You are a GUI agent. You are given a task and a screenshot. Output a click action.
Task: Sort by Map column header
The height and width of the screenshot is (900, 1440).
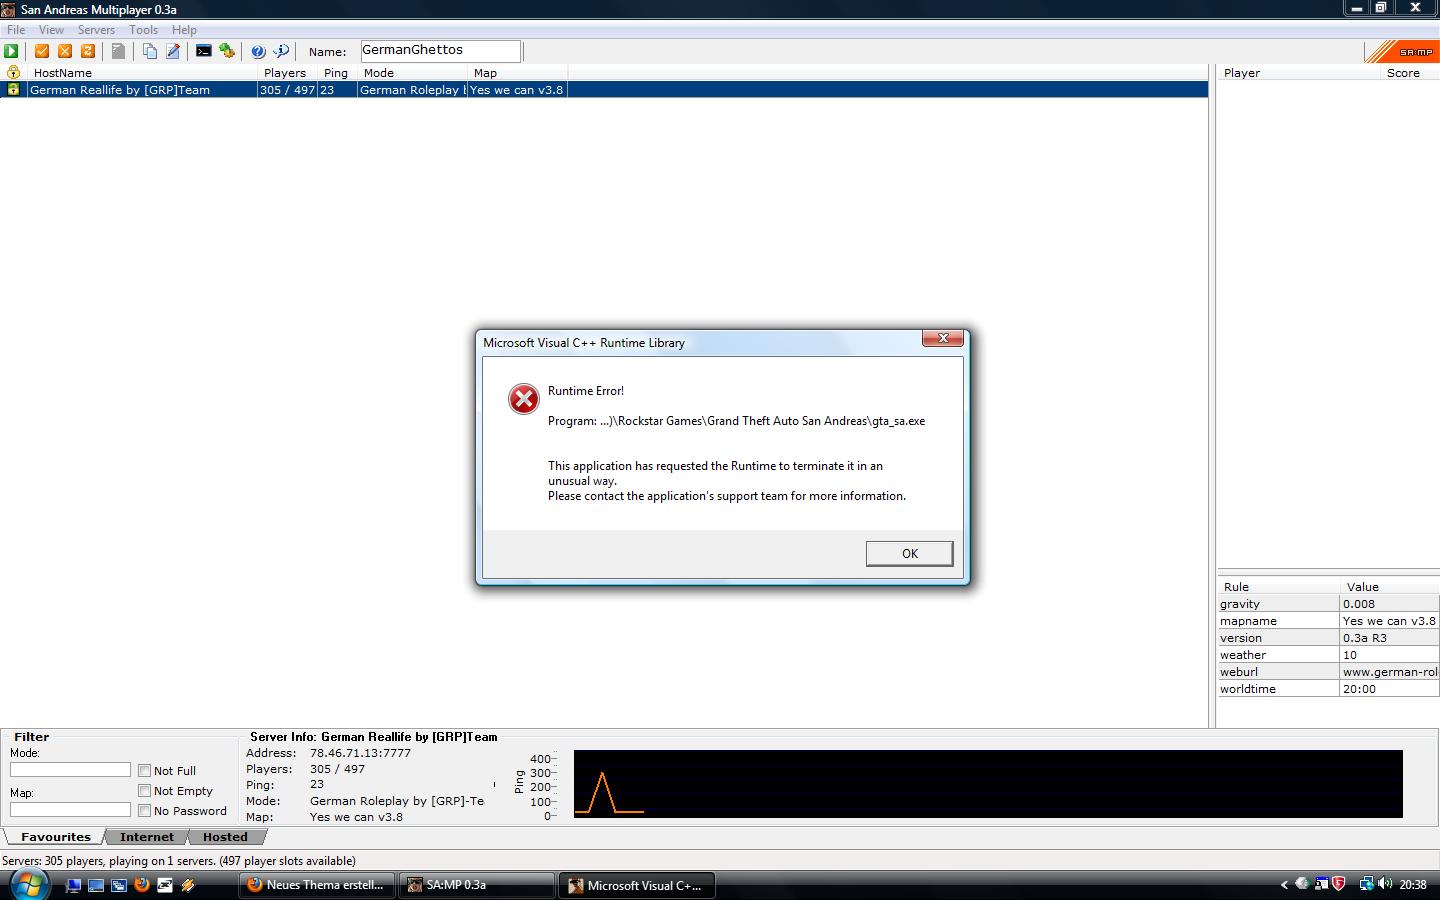518,72
